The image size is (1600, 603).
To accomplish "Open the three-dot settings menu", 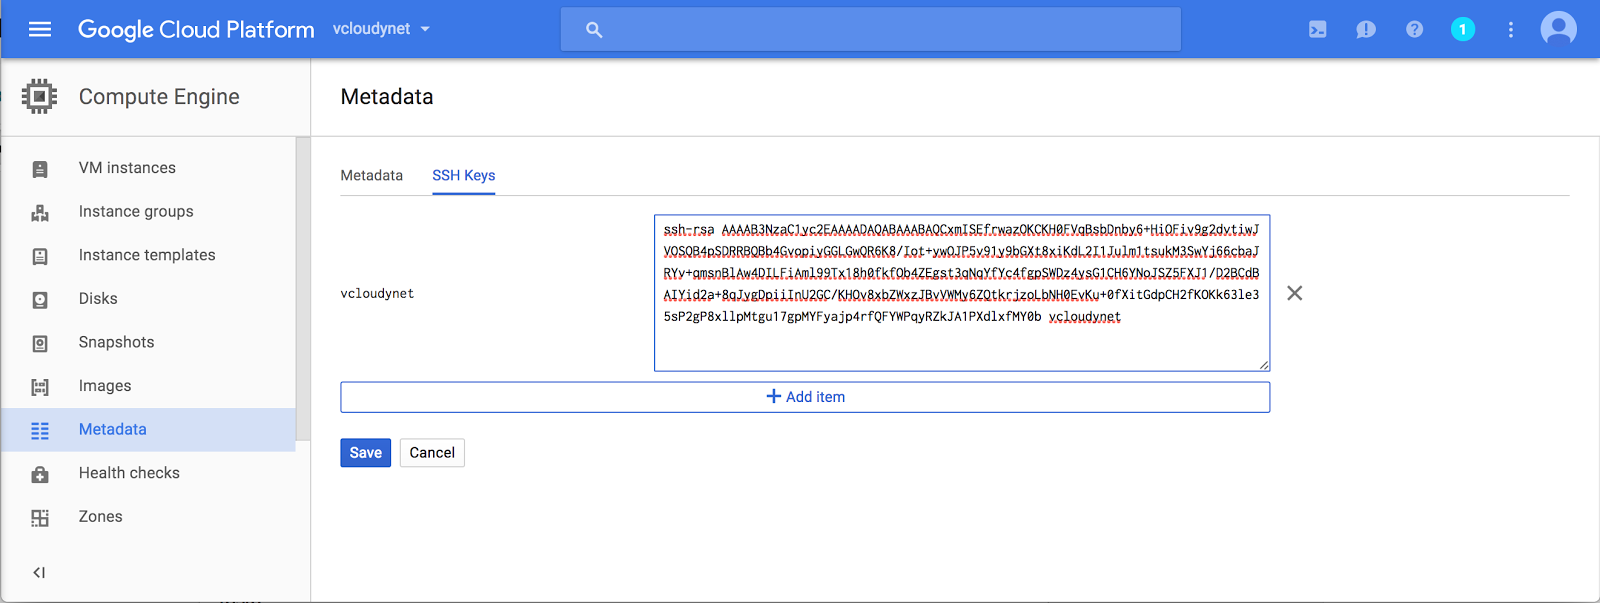I will [1511, 30].
